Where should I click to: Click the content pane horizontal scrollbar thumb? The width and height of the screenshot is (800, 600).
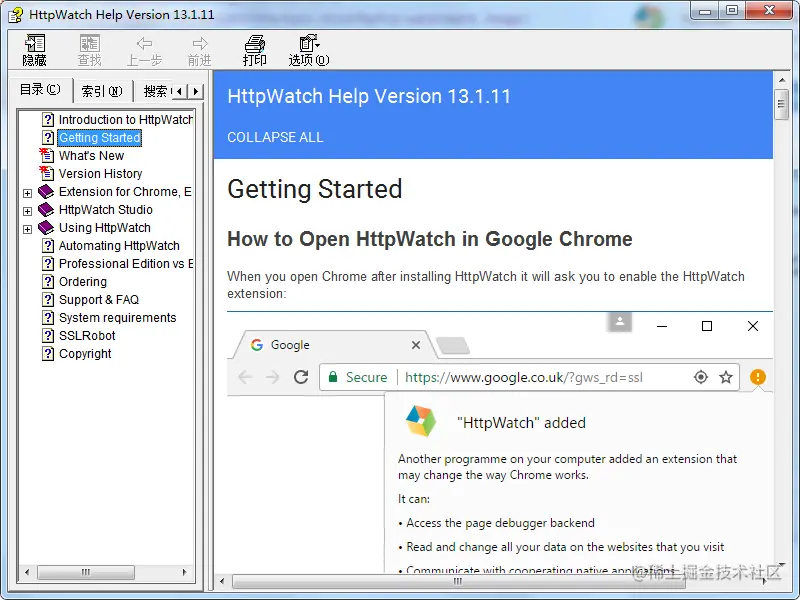click(458, 581)
